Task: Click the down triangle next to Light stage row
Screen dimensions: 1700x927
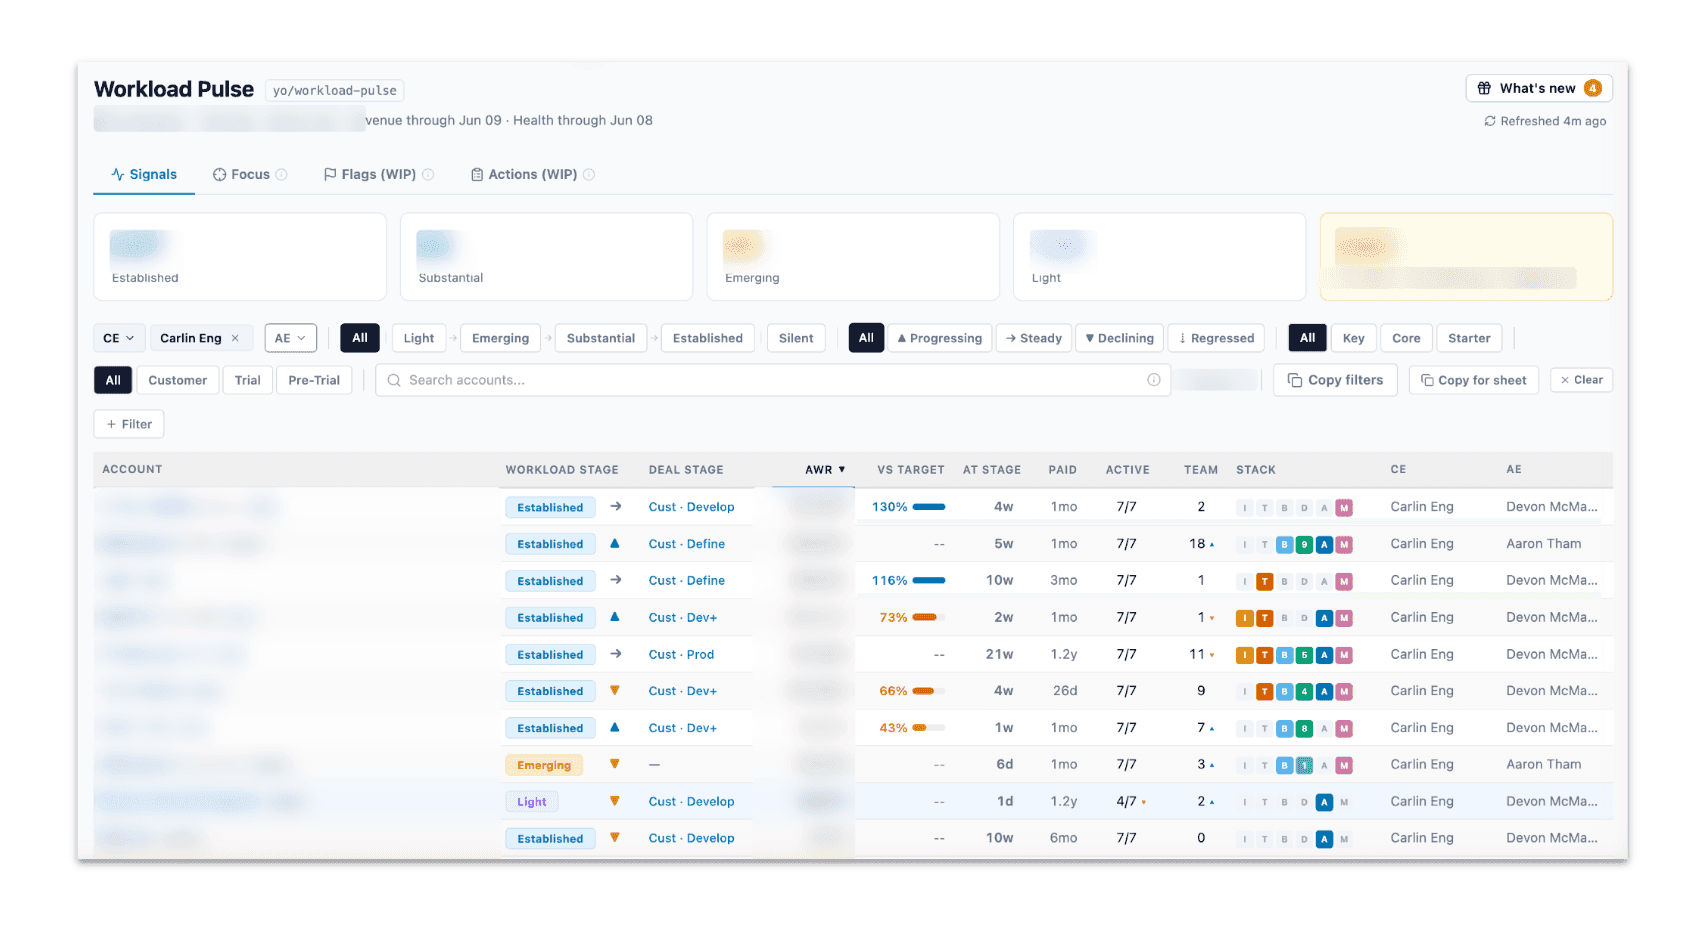Action: [x=615, y=801]
